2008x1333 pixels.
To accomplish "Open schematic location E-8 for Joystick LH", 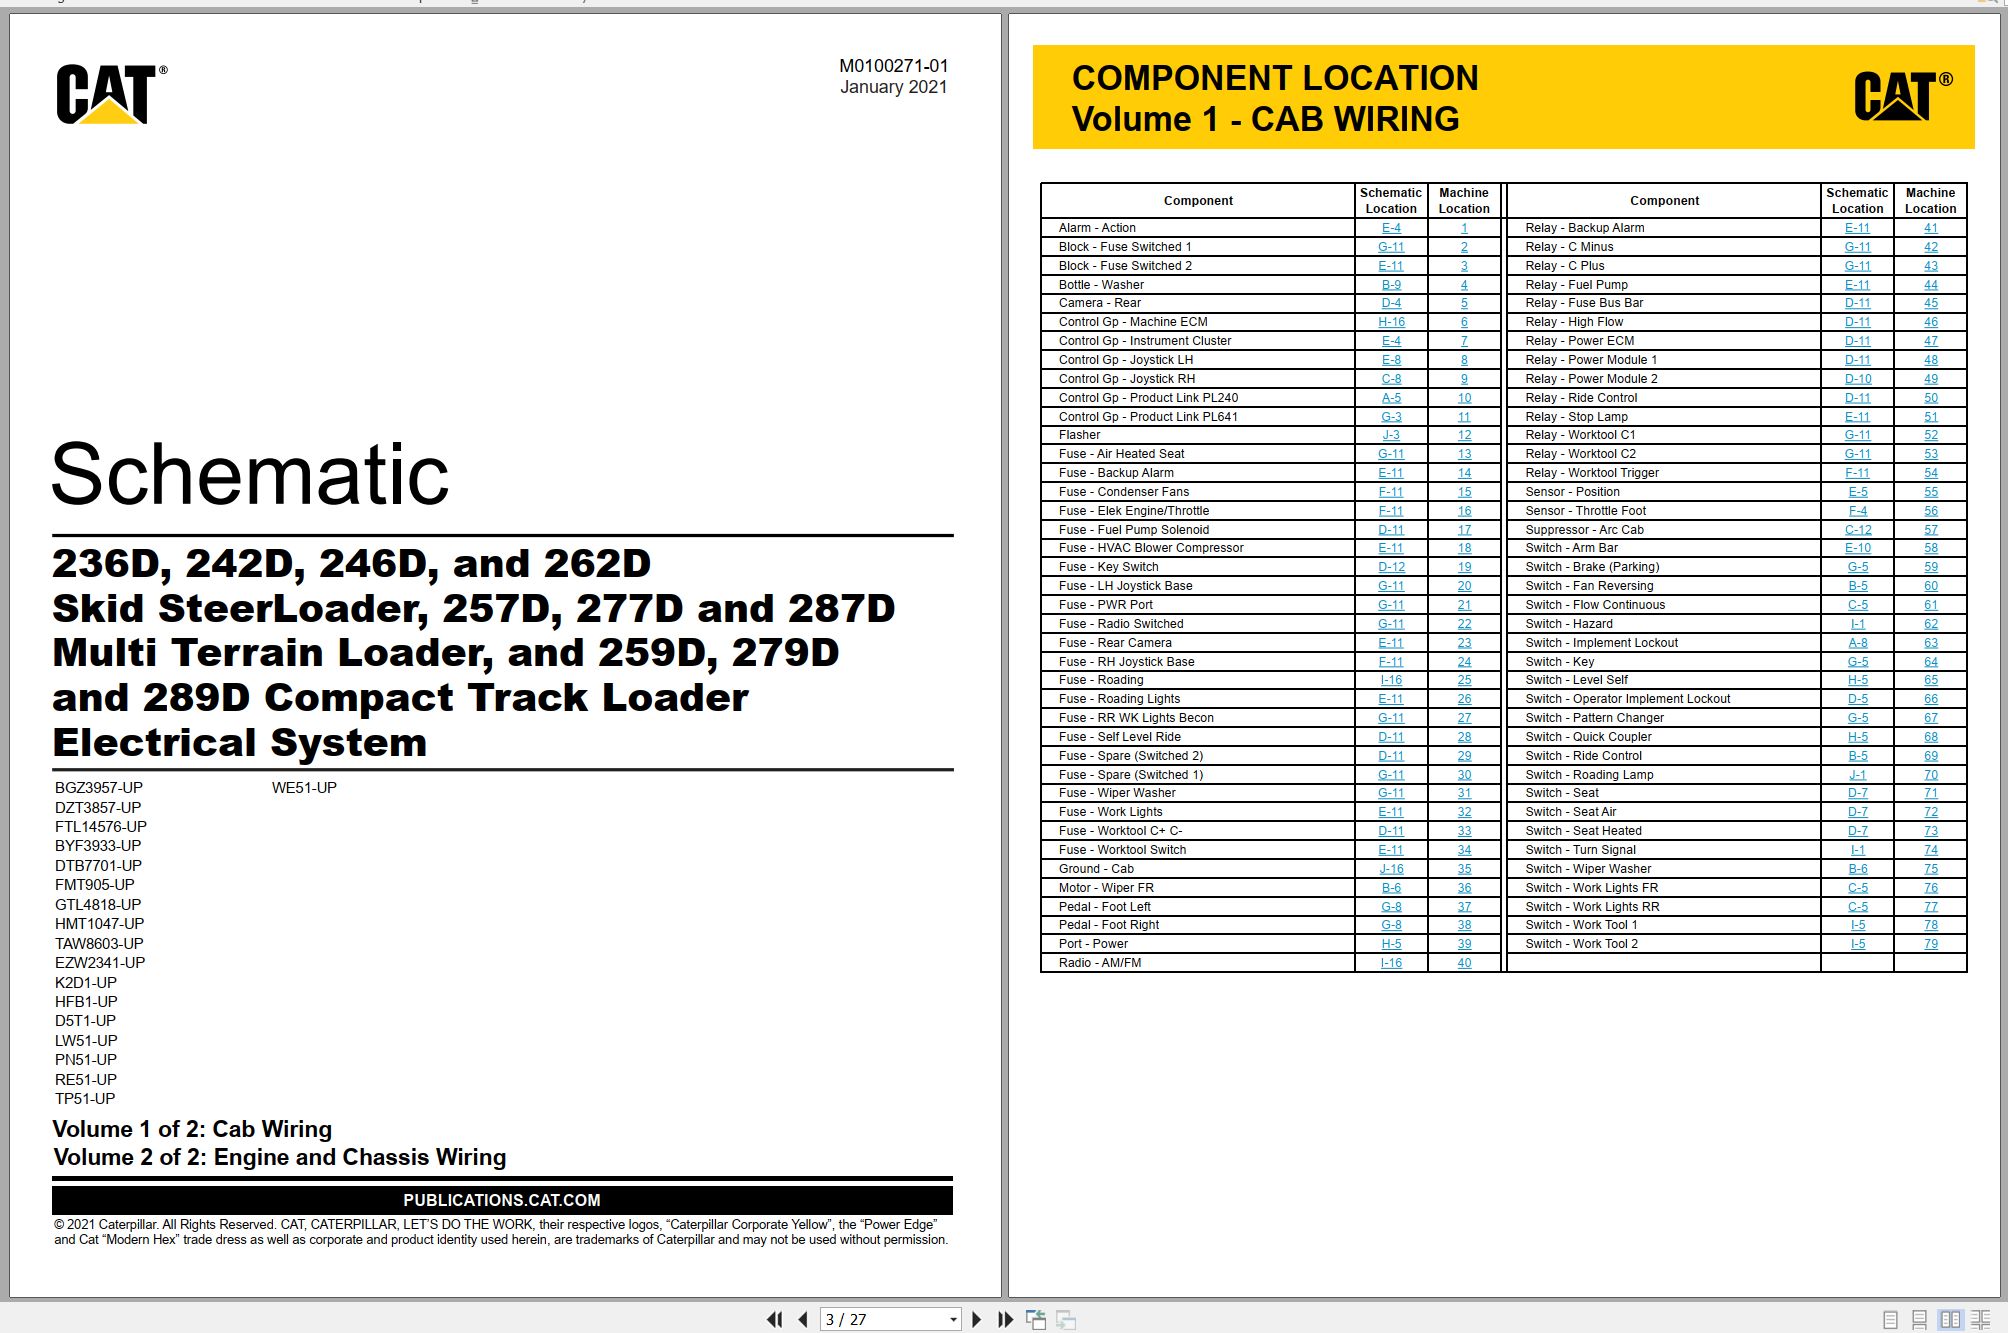I will tap(1391, 360).
